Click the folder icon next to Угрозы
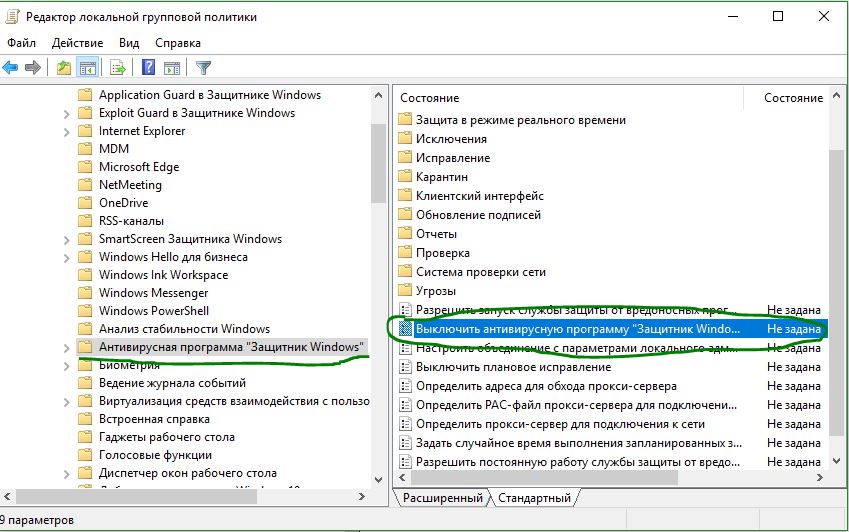Image resolution: width=849 pixels, height=532 pixels. [x=405, y=291]
